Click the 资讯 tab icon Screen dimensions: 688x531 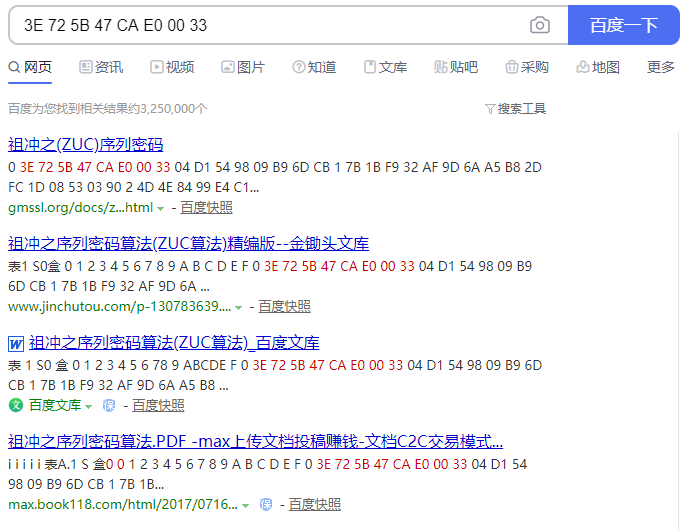click(86, 67)
